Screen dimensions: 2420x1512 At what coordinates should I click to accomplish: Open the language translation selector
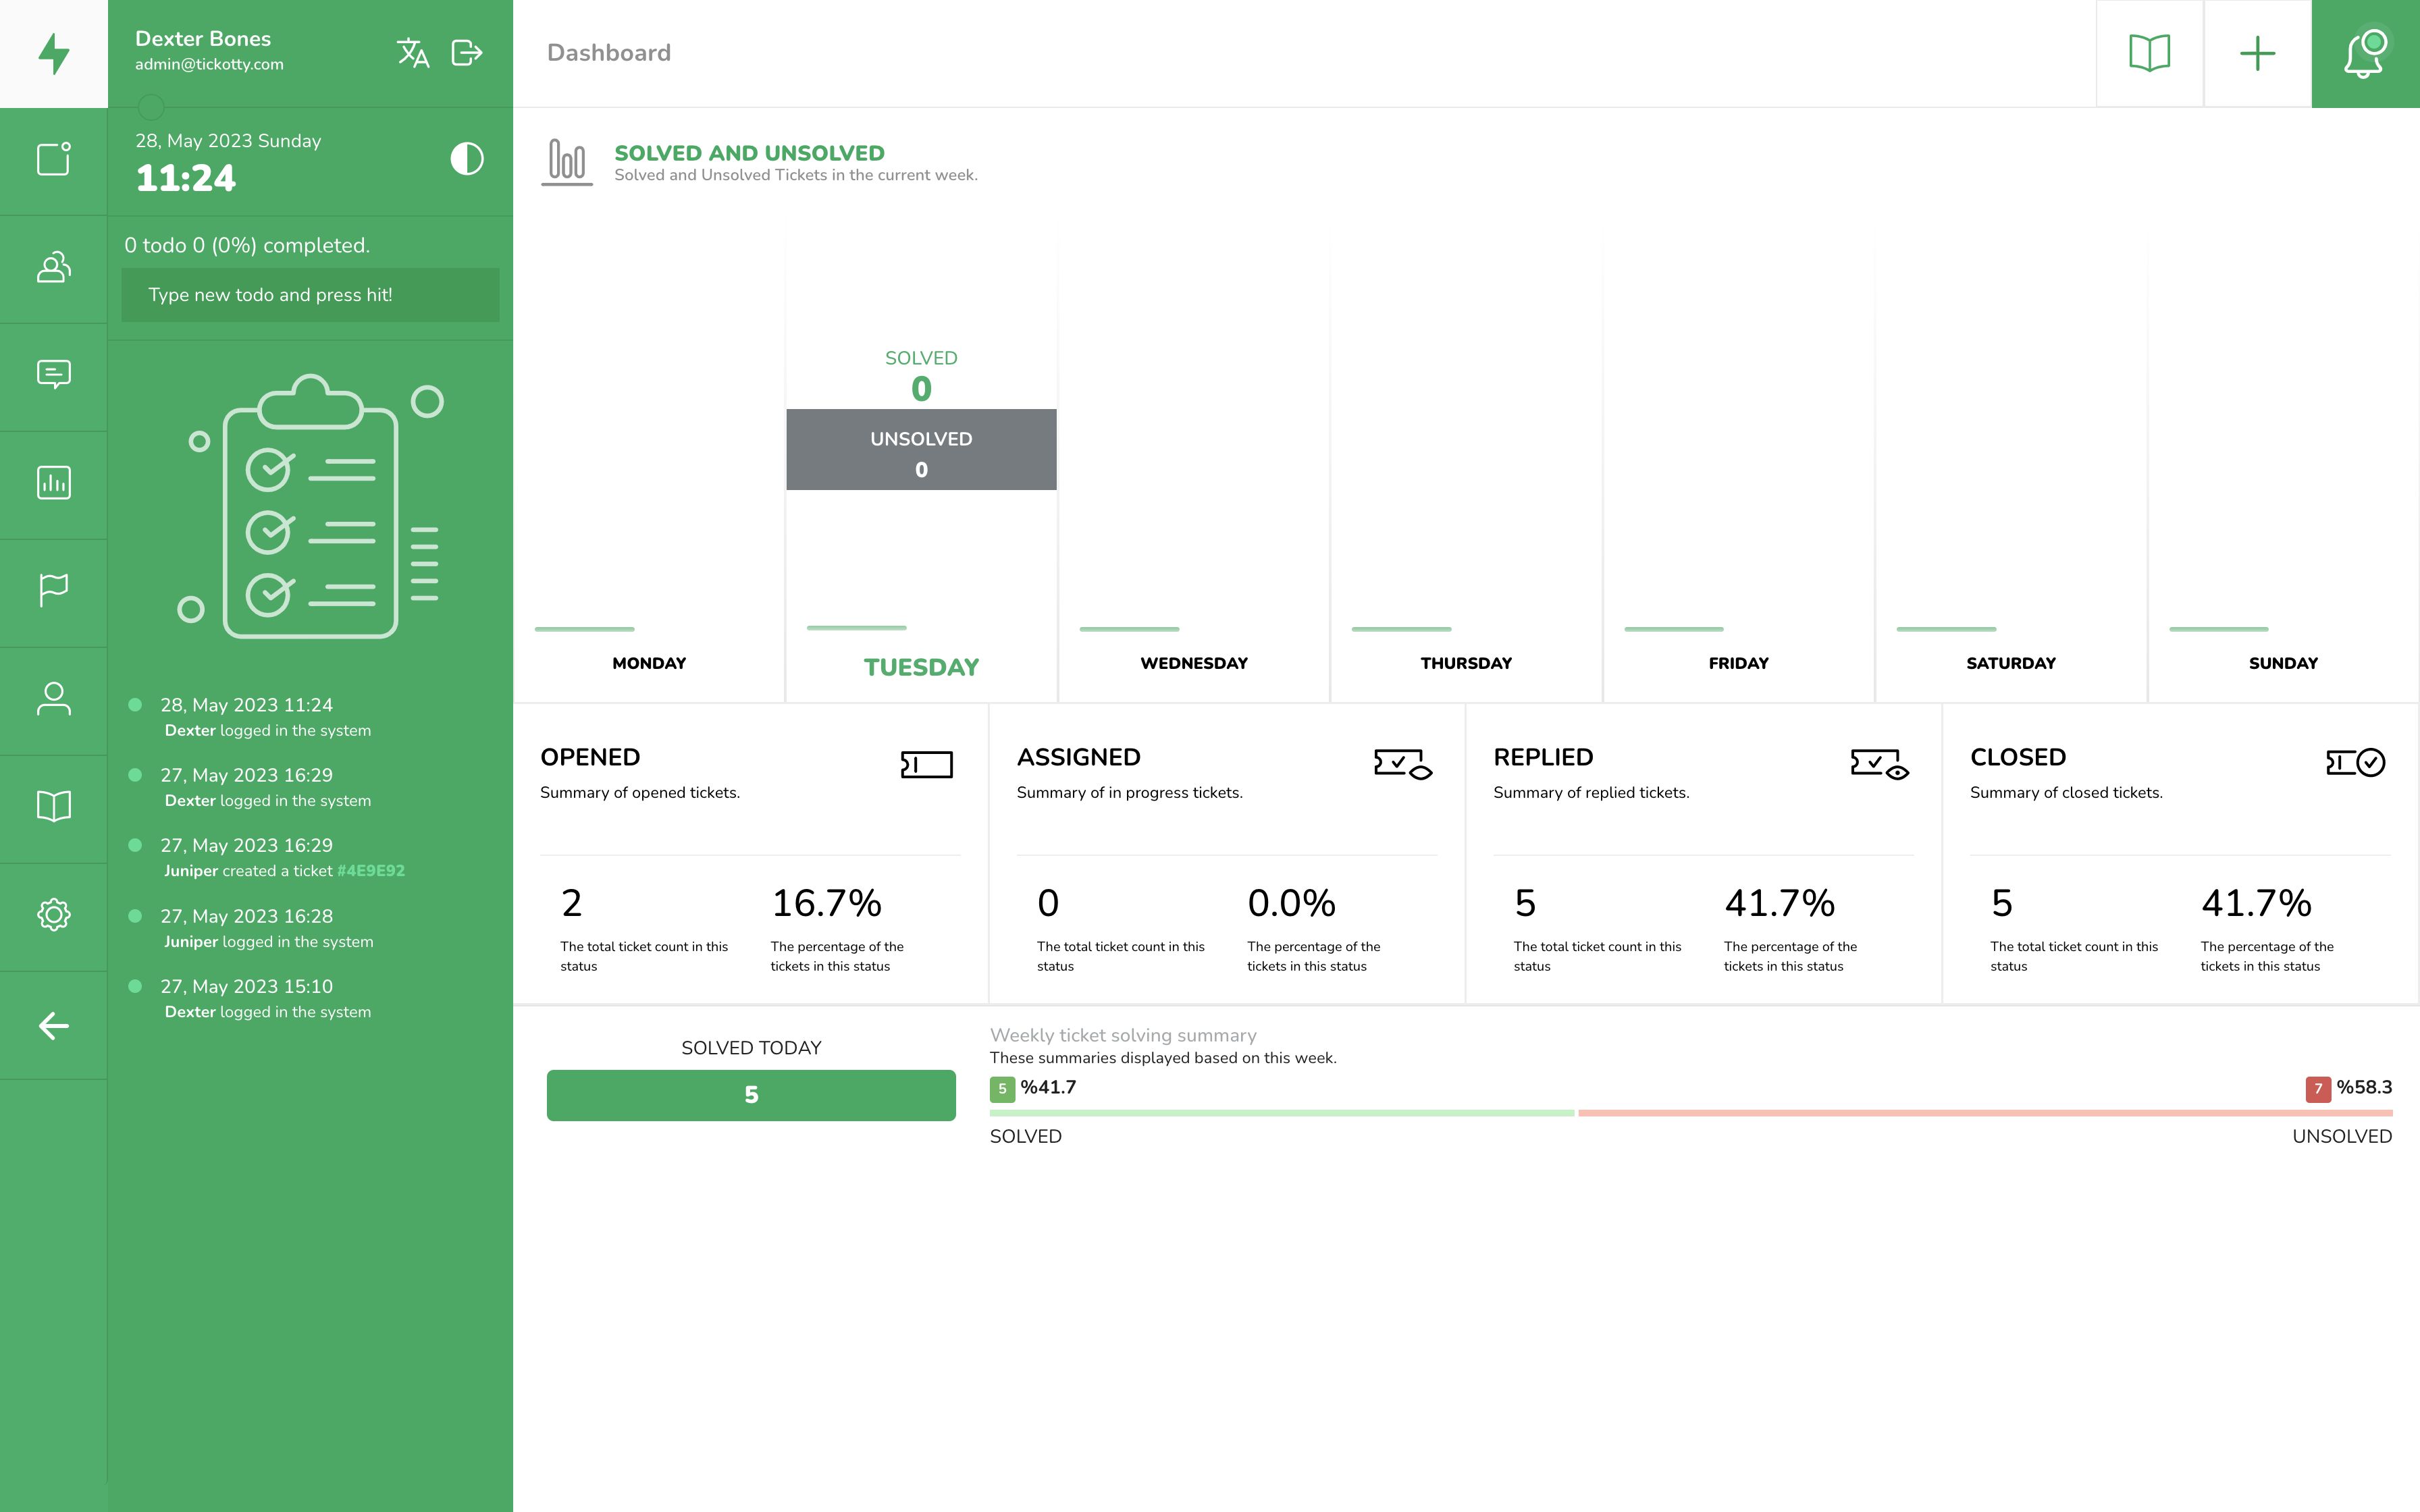412,53
